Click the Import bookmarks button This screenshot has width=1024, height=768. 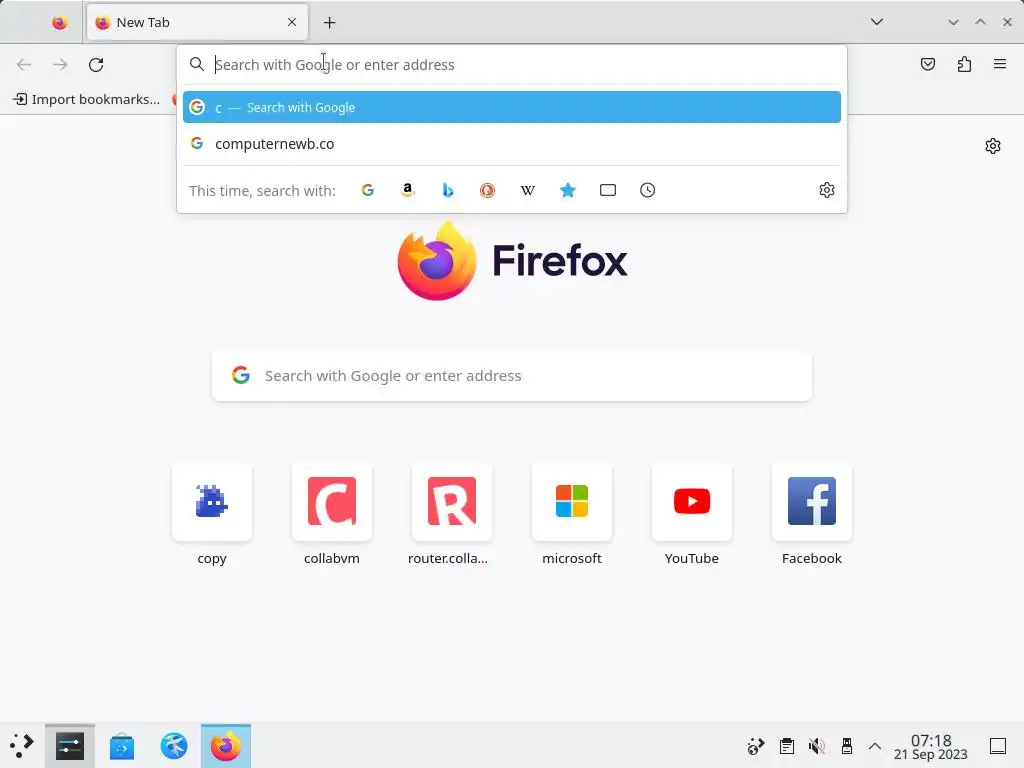tap(87, 99)
